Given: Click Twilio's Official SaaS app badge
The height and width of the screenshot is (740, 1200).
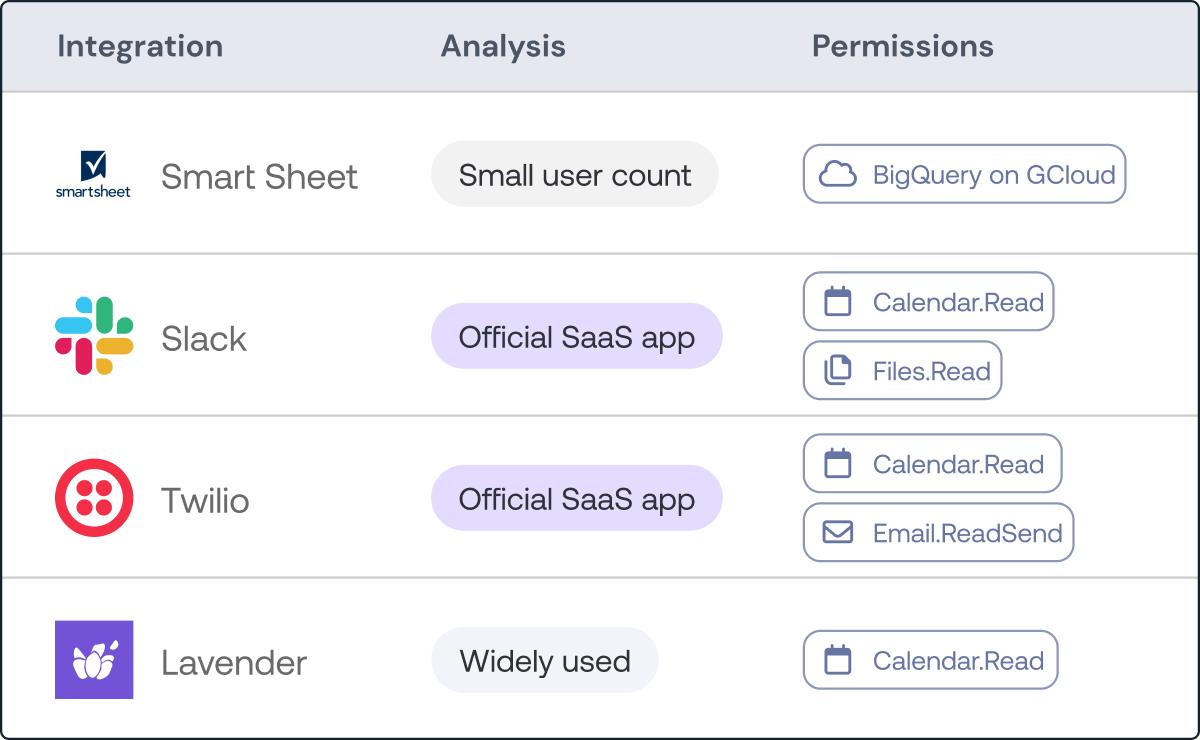Looking at the screenshot, I should pyautogui.click(x=577, y=499).
